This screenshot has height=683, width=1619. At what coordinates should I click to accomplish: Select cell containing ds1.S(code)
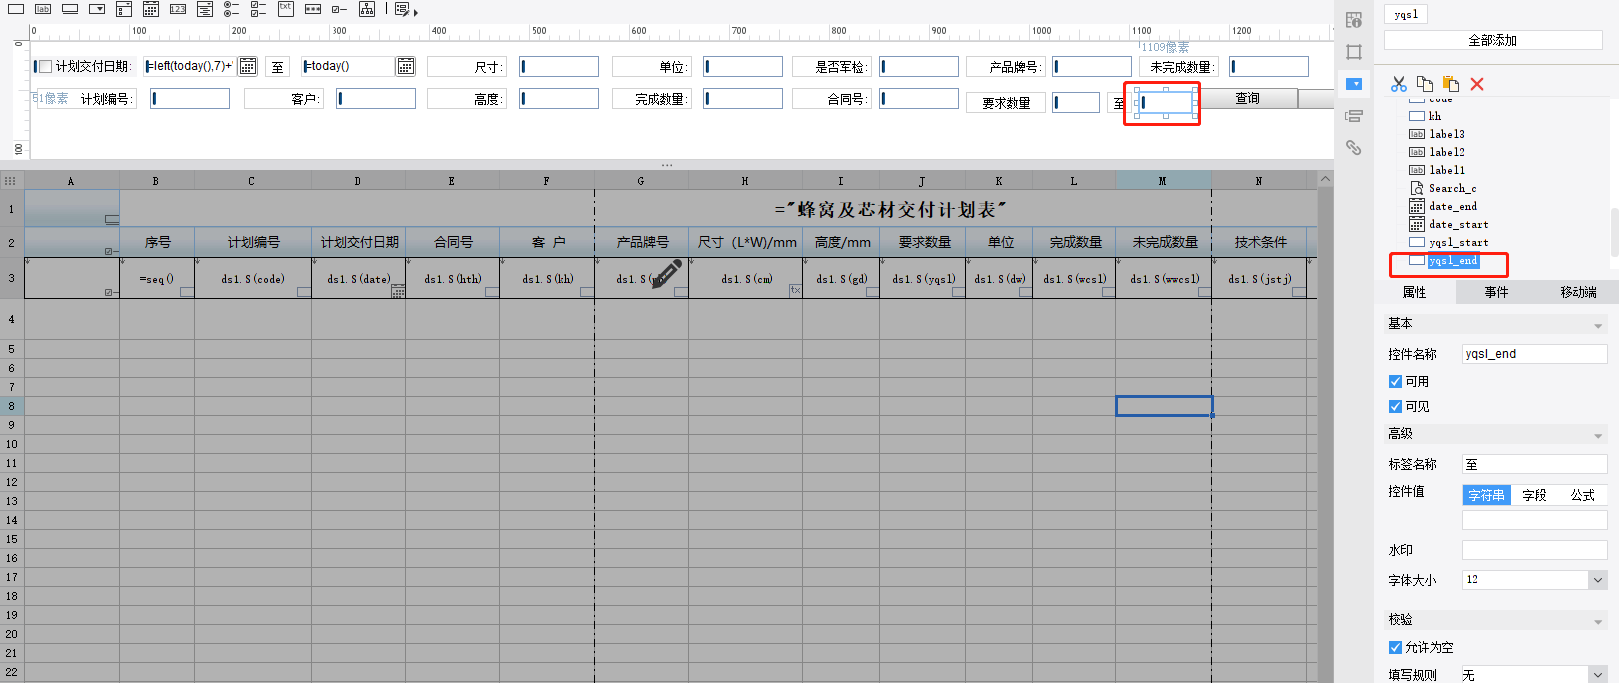point(253,279)
